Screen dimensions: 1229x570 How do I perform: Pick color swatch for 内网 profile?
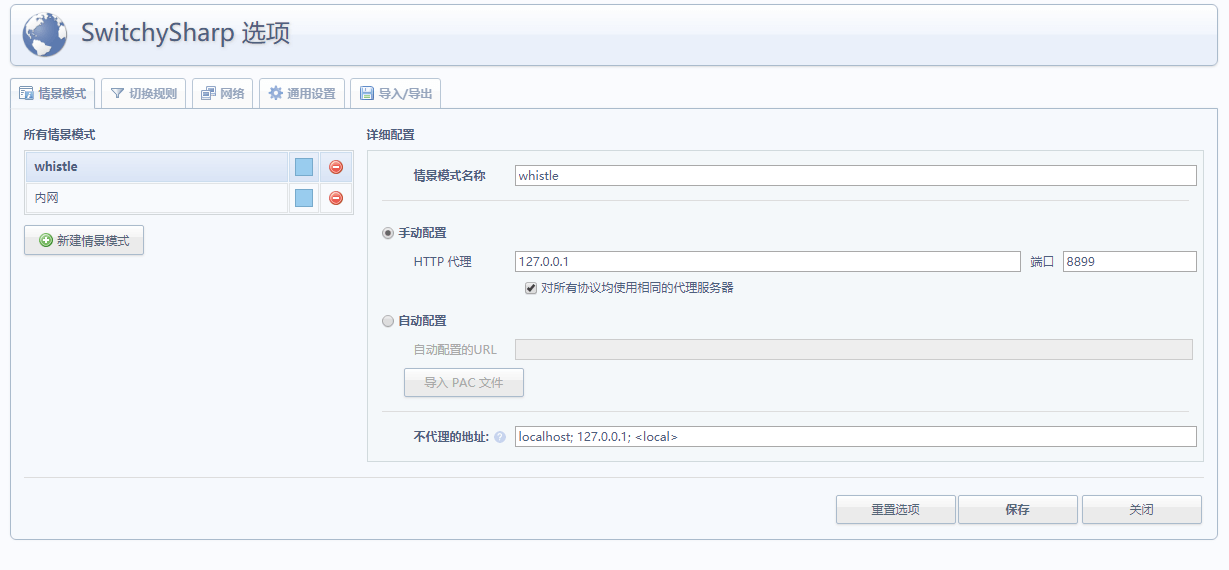(x=304, y=198)
